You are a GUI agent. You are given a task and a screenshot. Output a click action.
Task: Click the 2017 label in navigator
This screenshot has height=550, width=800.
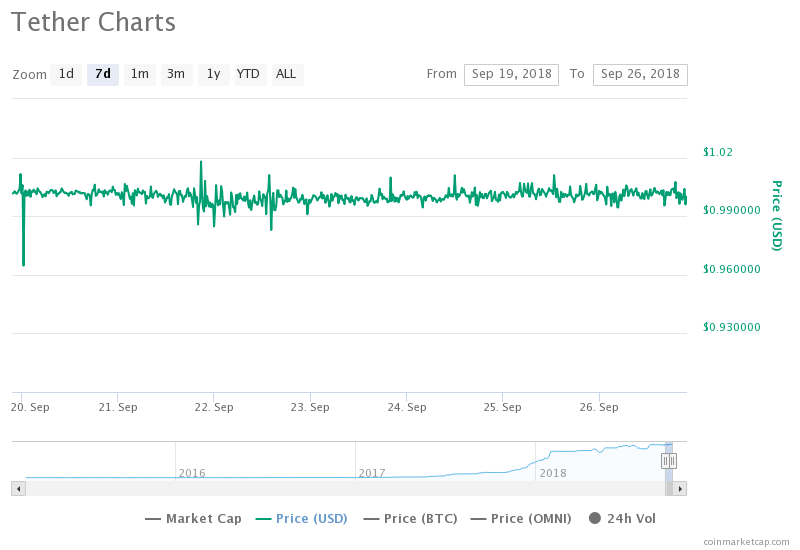click(x=372, y=473)
